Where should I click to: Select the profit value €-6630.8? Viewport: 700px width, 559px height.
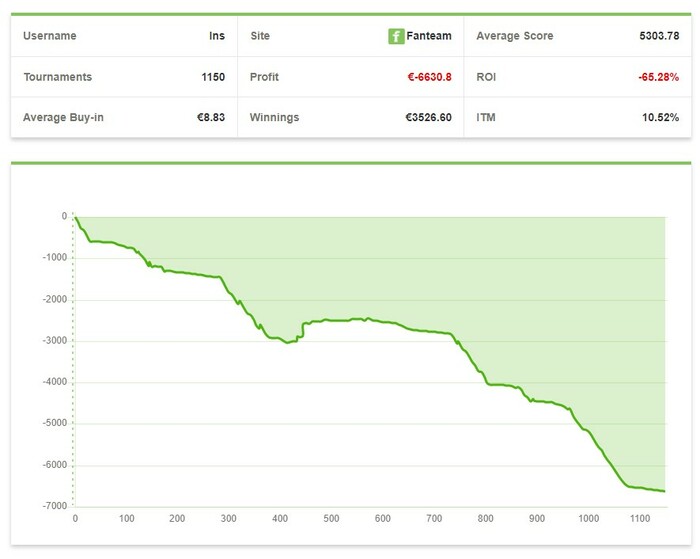point(429,77)
